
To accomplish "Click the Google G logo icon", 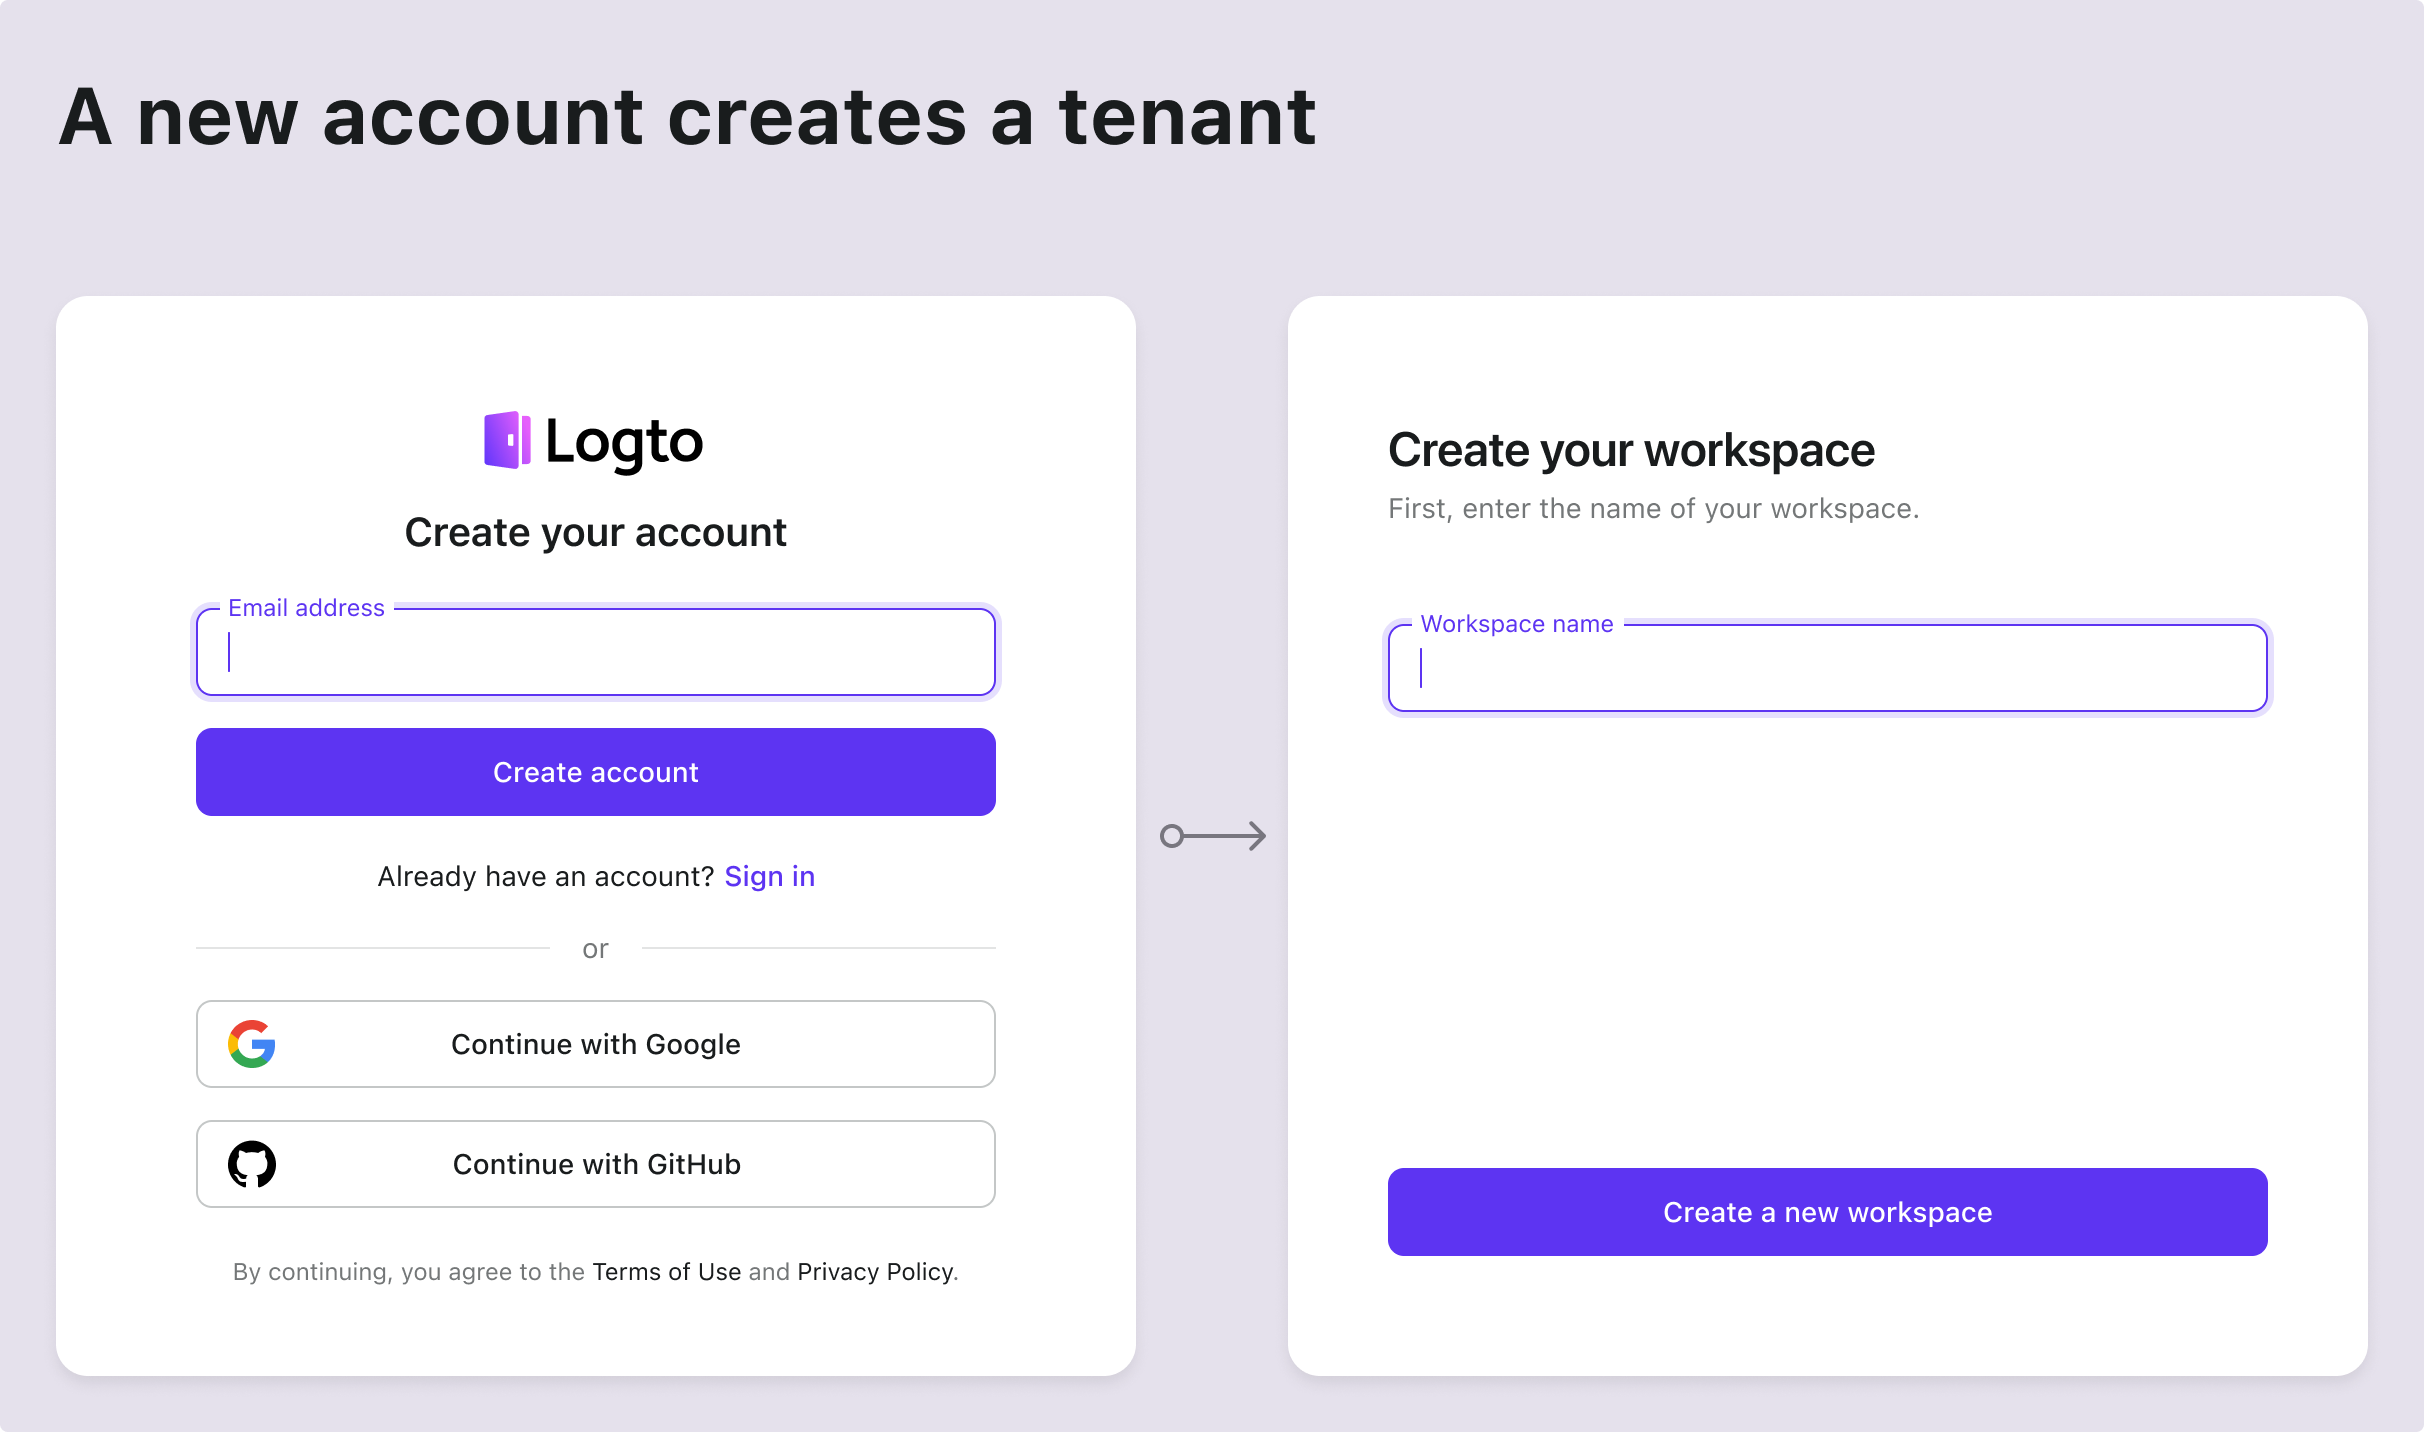I will [252, 1044].
